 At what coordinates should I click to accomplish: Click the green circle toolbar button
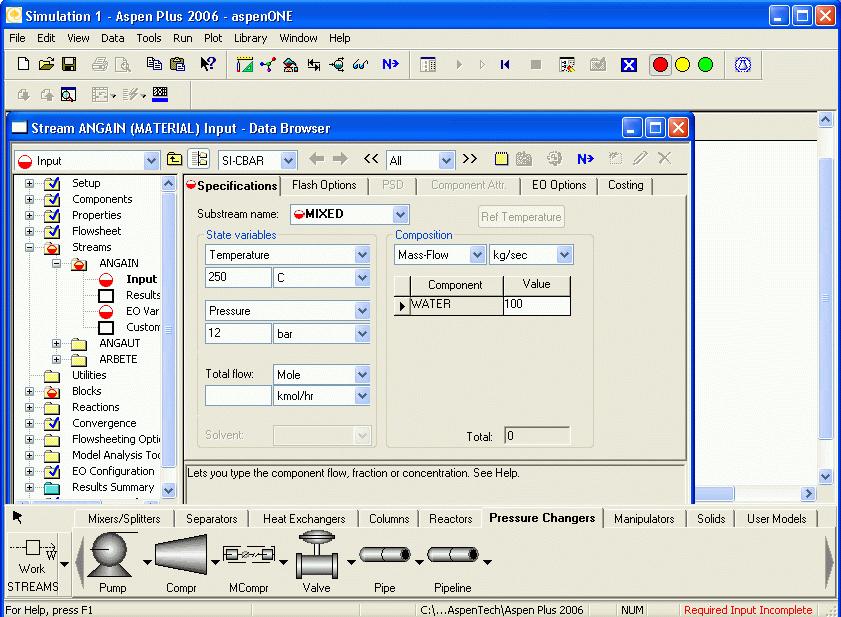coord(705,65)
